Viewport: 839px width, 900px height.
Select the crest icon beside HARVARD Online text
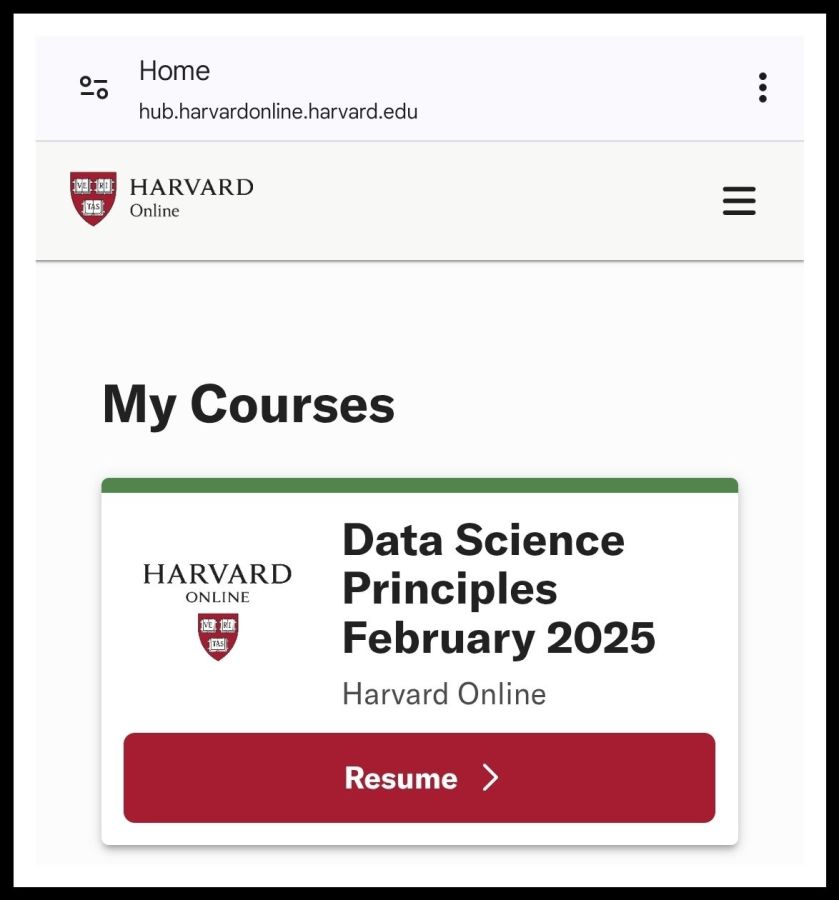tap(92, 197)
